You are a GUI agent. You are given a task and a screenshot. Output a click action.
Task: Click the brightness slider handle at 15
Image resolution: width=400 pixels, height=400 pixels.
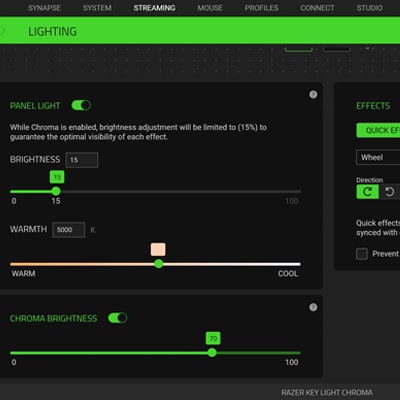[x=56, y=191]
